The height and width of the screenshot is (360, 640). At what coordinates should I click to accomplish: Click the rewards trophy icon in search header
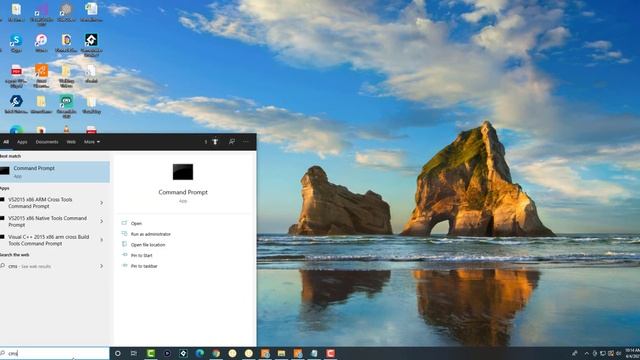pos(215,142)
